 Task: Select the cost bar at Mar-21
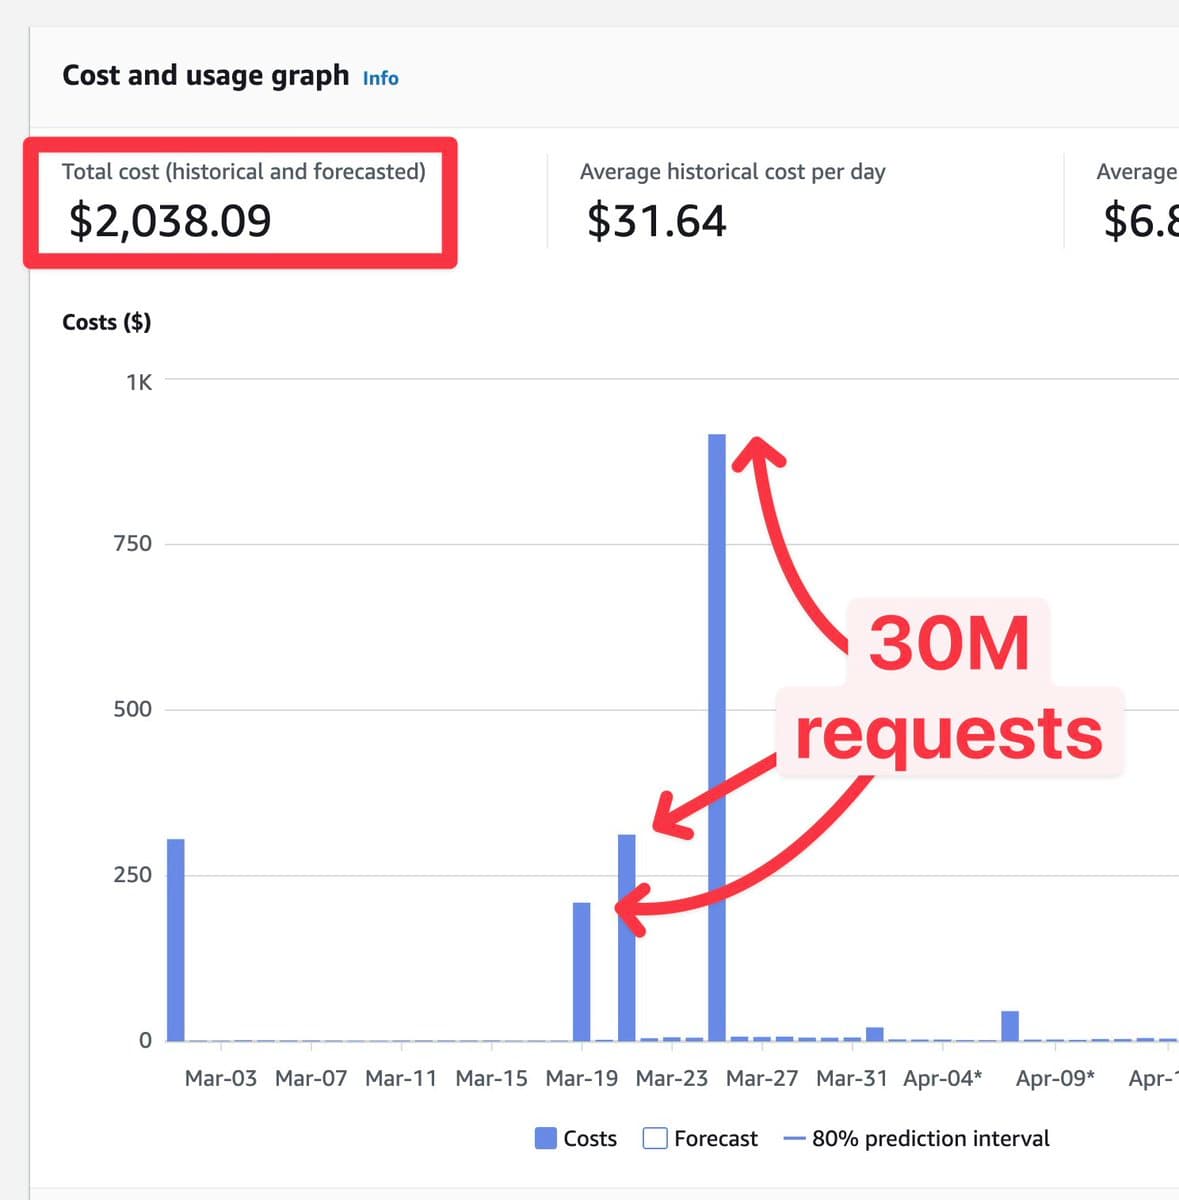(x=627, y=938)
